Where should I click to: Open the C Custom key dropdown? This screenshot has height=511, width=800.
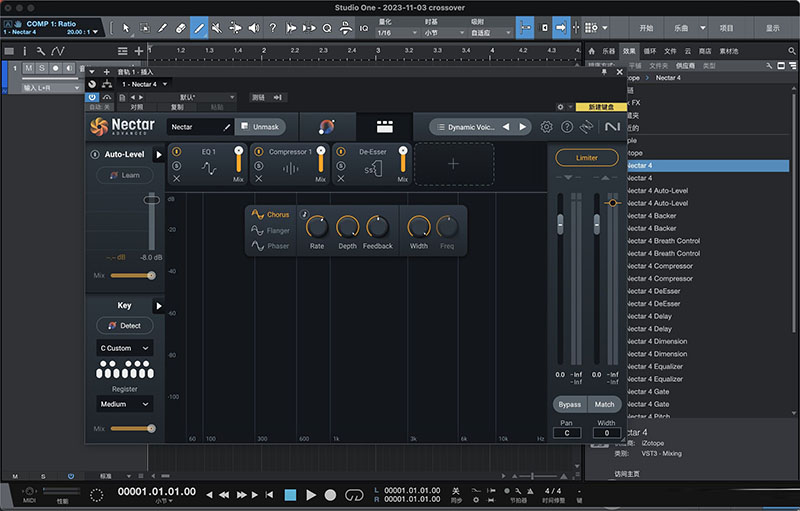tap(124, 348)
